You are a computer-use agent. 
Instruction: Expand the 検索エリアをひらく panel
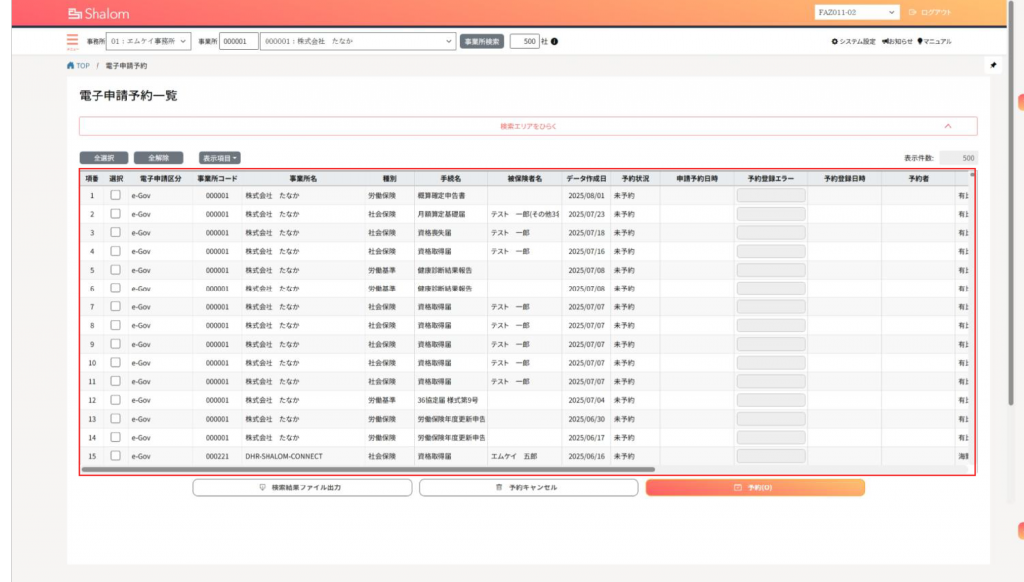click(528, 126)
